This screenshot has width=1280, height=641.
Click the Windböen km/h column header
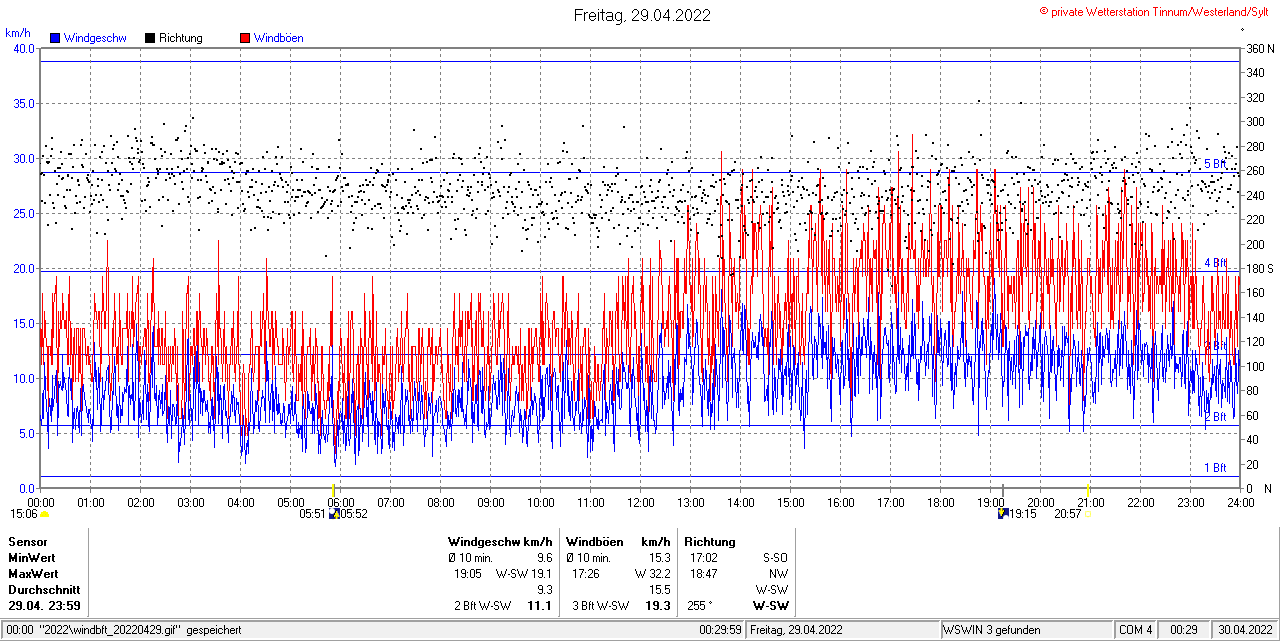[617, 541]
